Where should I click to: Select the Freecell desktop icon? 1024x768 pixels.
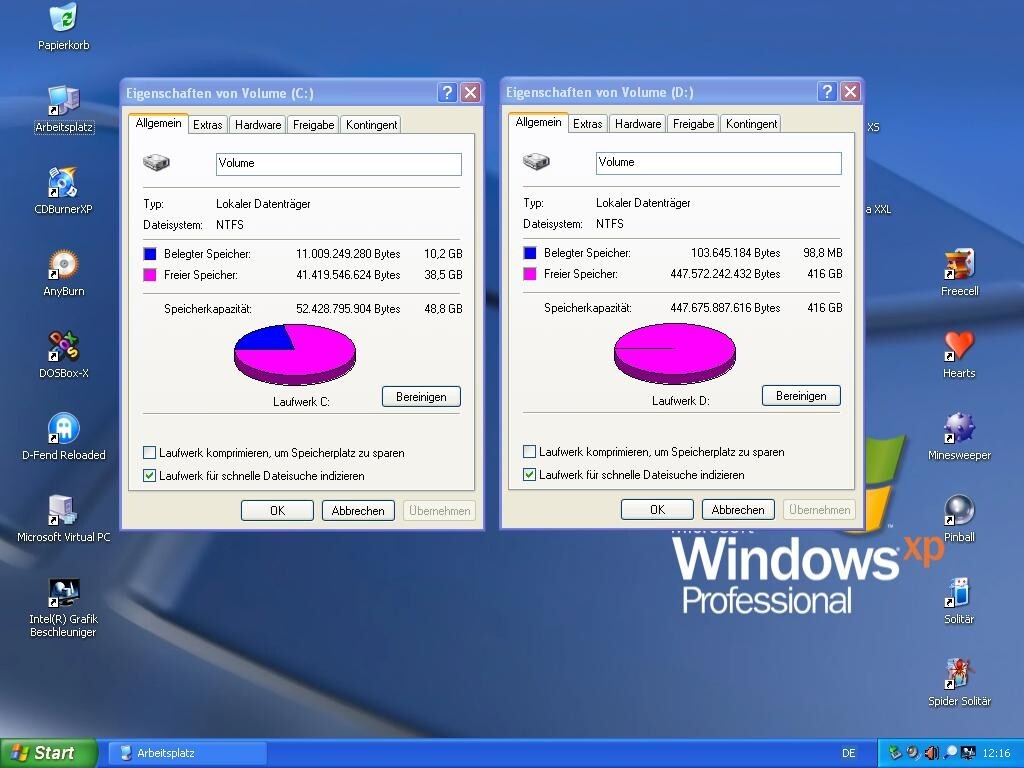(959, 265)
